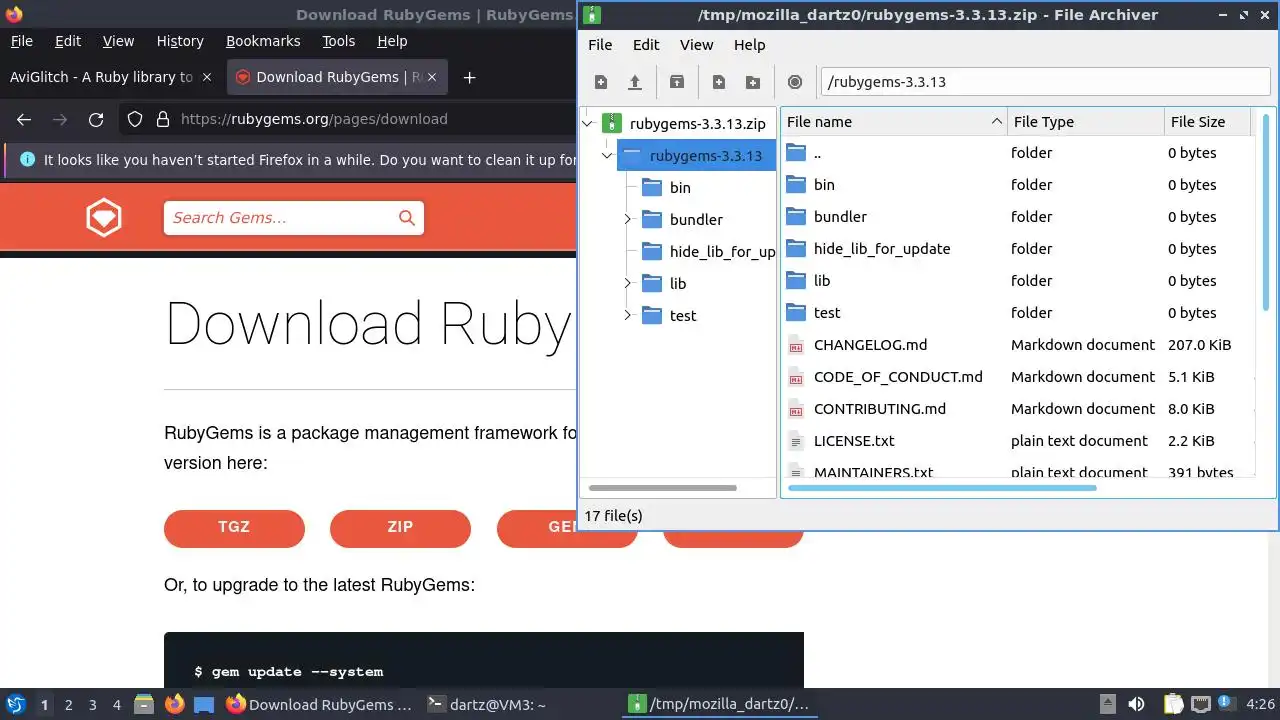Click Add folder icon in archiver toolbar
Viewport: 1280px width, 720px height.
point(753,82)
